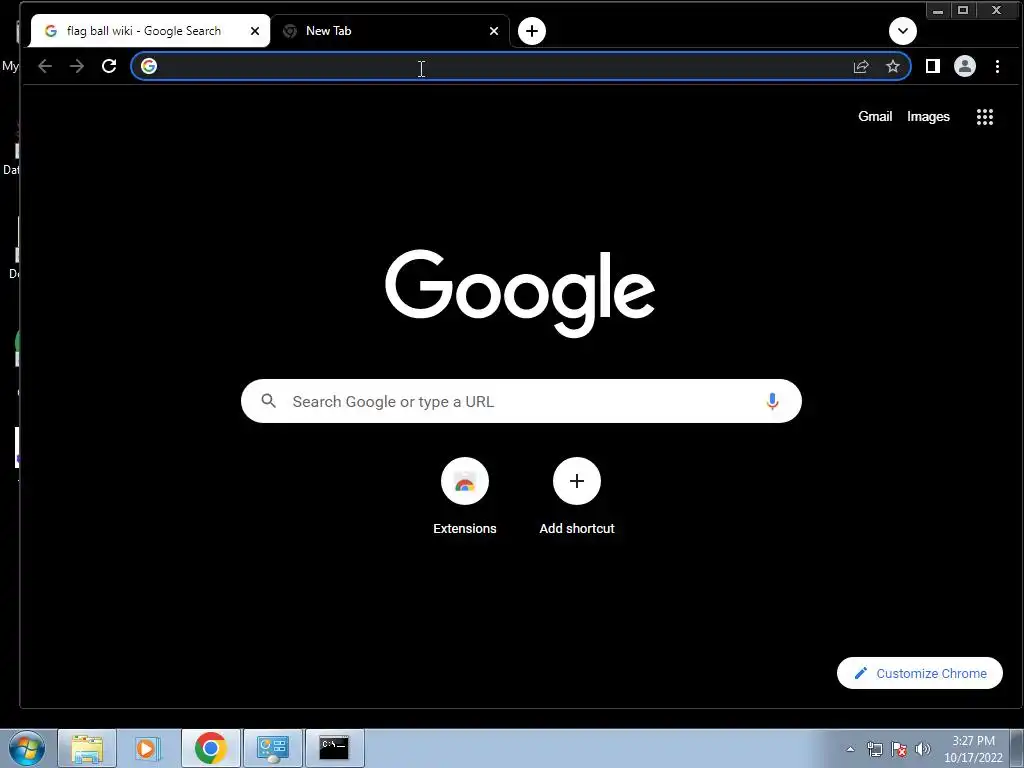Open the profile avatar menu

(965, 66)
